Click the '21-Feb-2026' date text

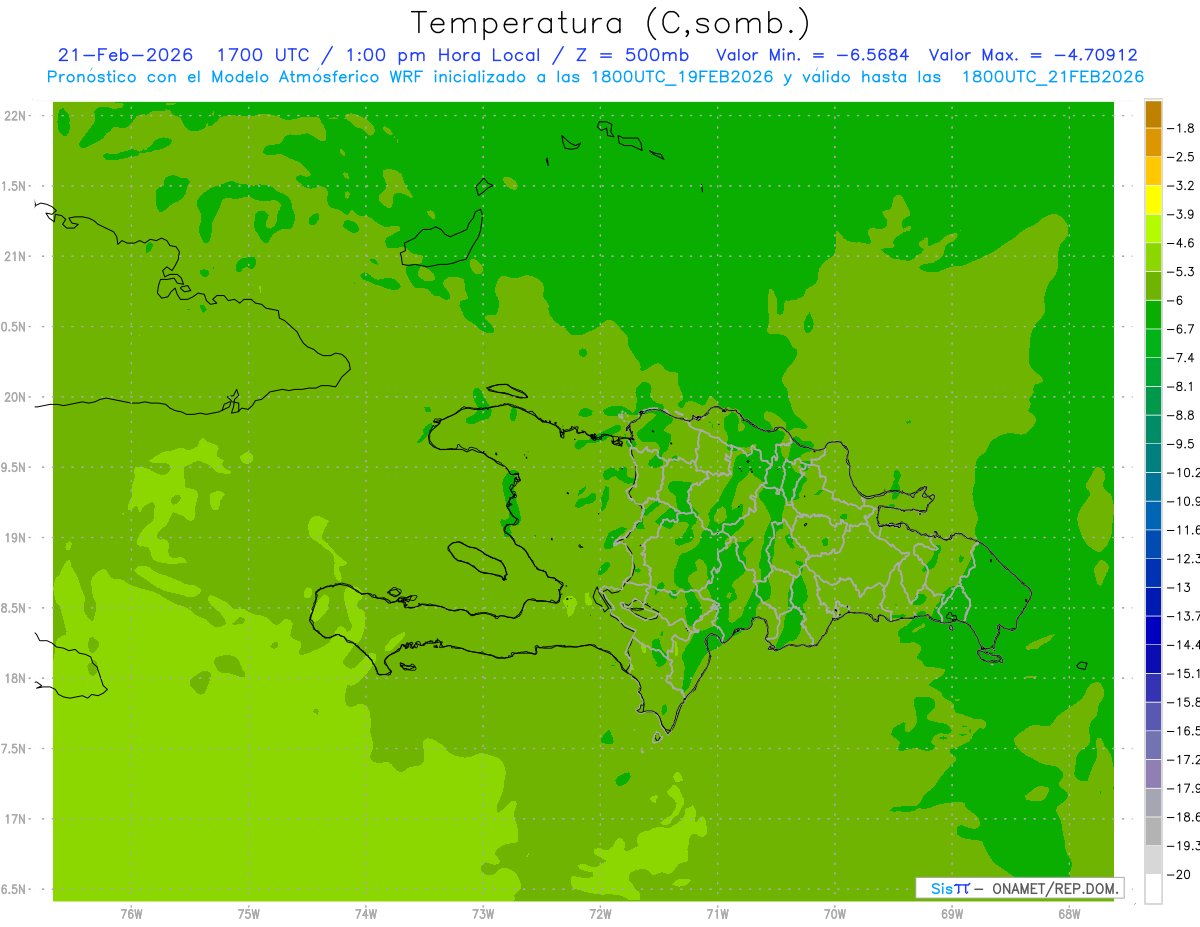pos(125,55)
